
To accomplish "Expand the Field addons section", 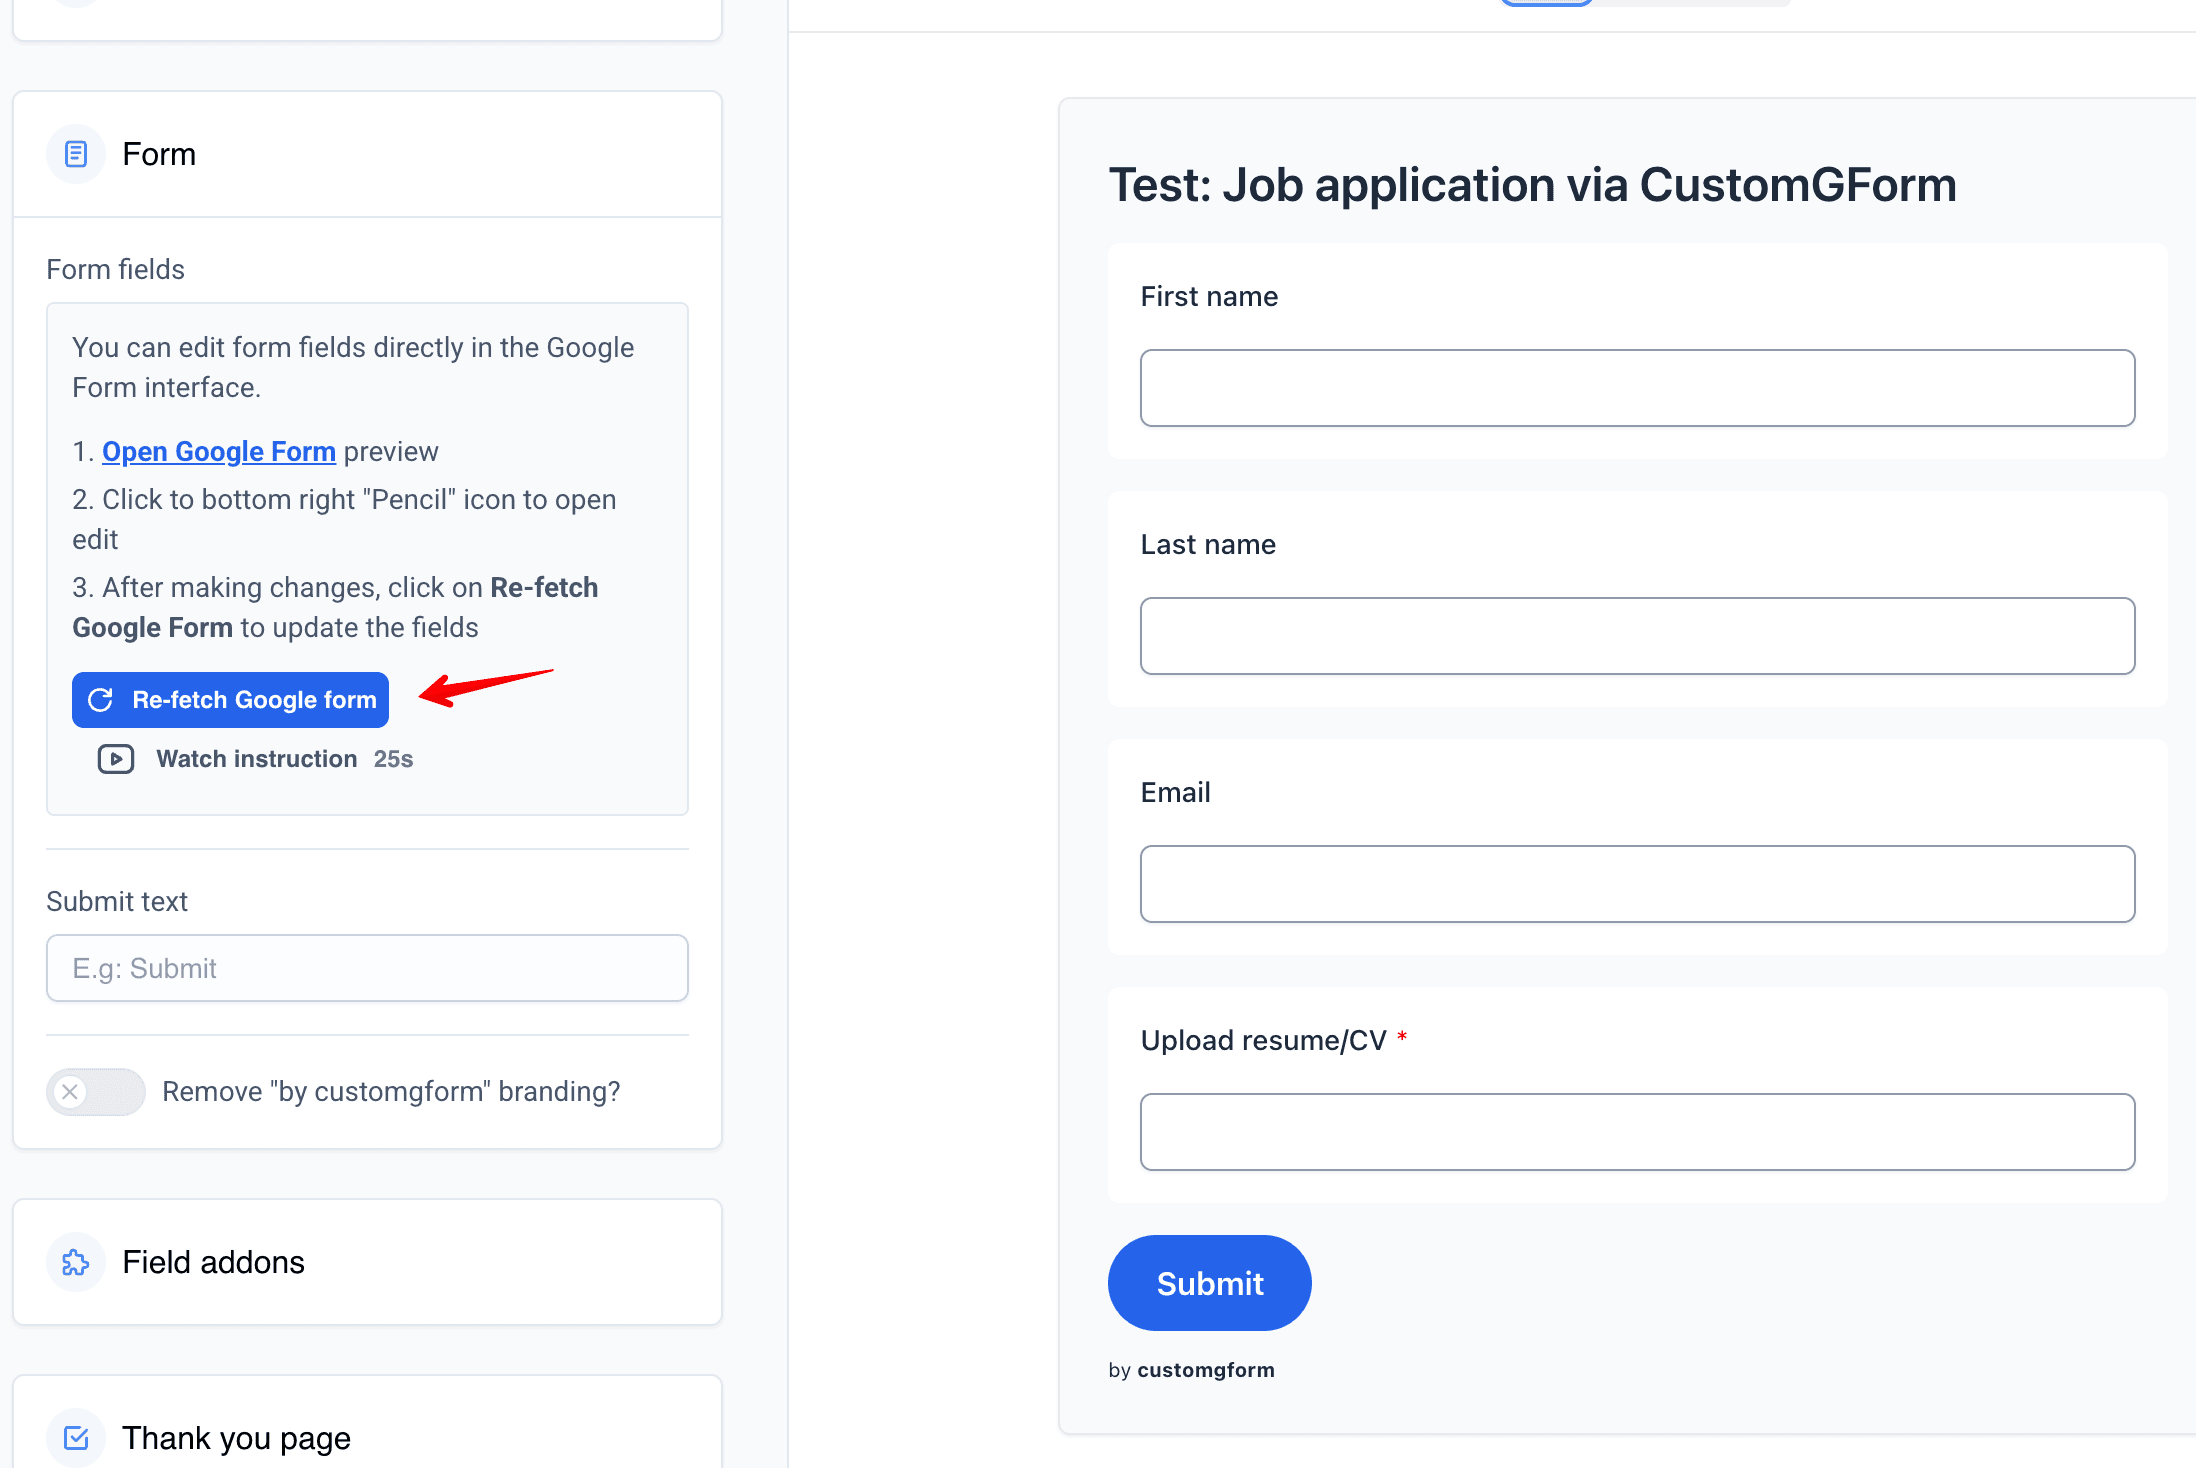I will tap(367, 1262).
